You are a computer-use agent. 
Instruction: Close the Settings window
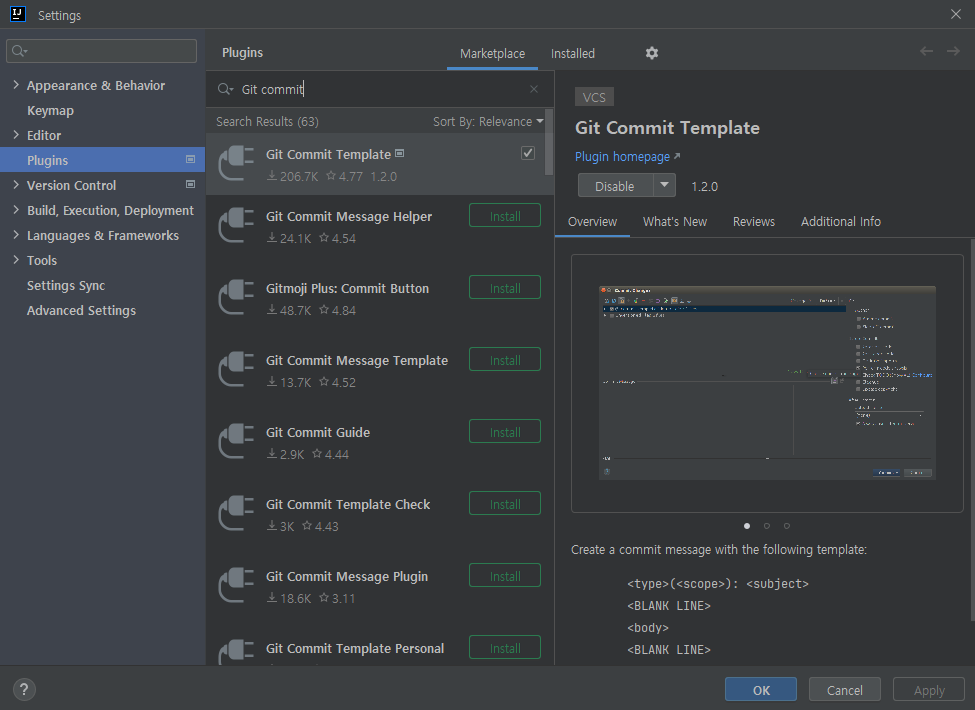[x=956, y=14]
